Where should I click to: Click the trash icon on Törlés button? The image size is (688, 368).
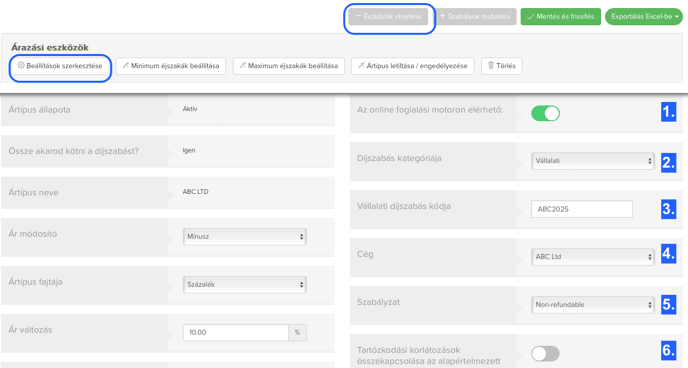491,65
